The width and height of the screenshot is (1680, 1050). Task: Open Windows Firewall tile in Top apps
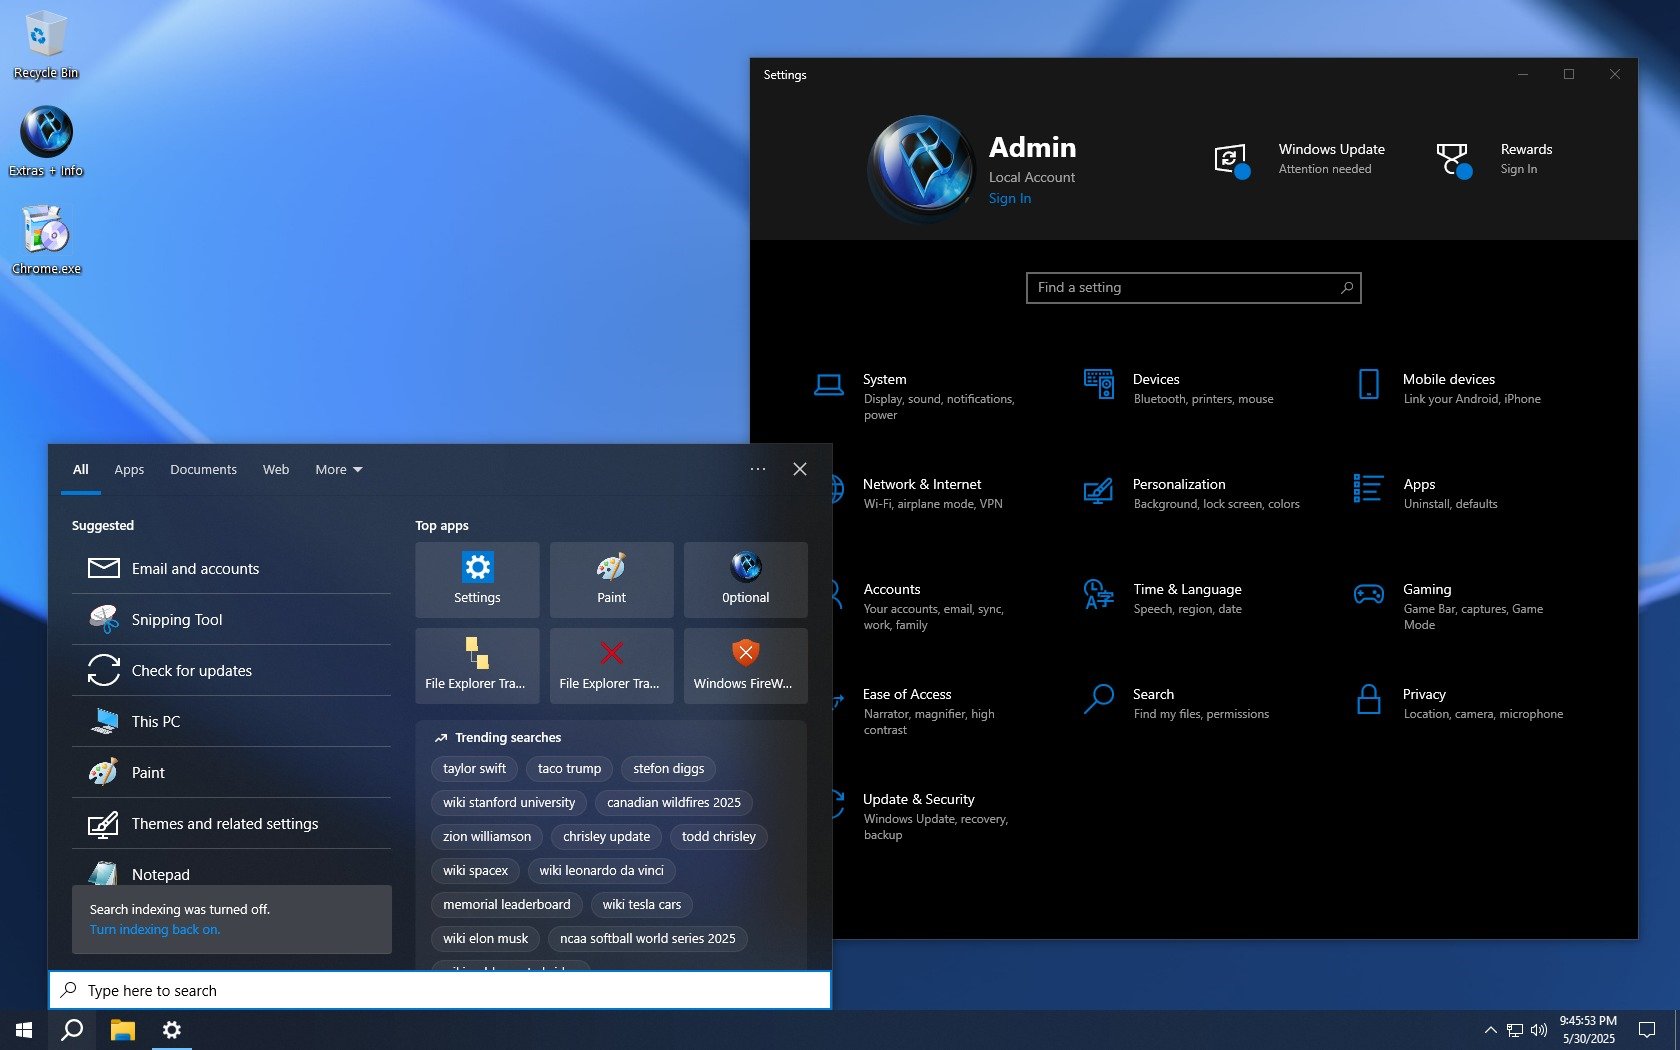pos(745,666)
